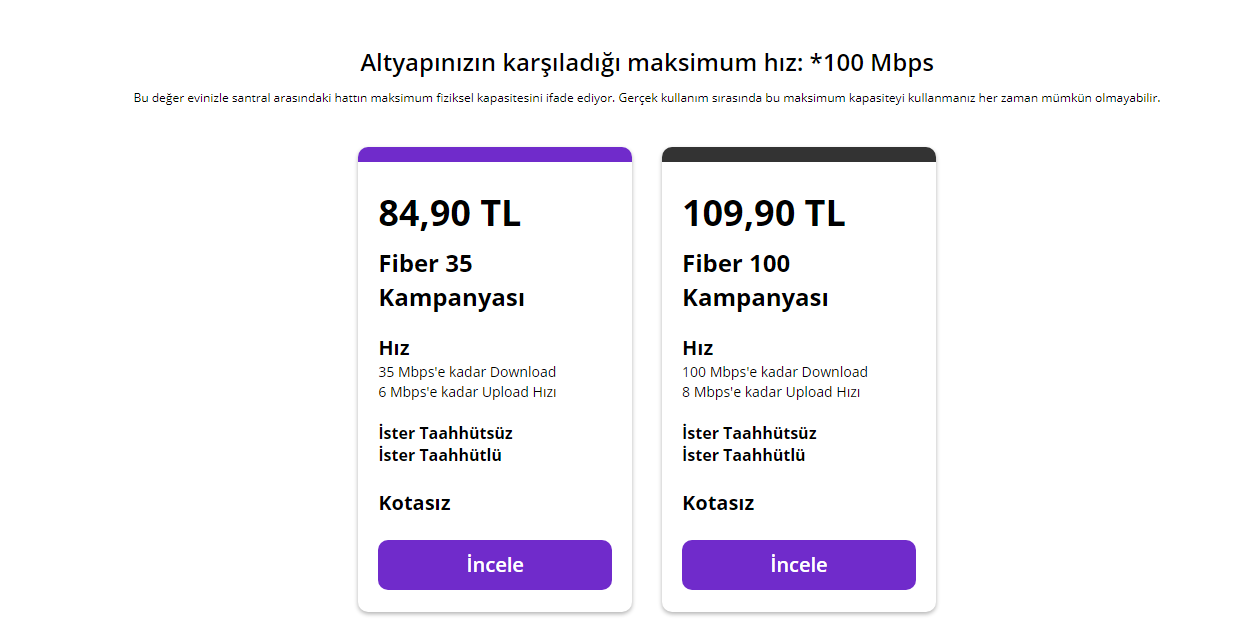Click the 8 Mbps'e kadar Upload Hızı line

pos(771,392)
